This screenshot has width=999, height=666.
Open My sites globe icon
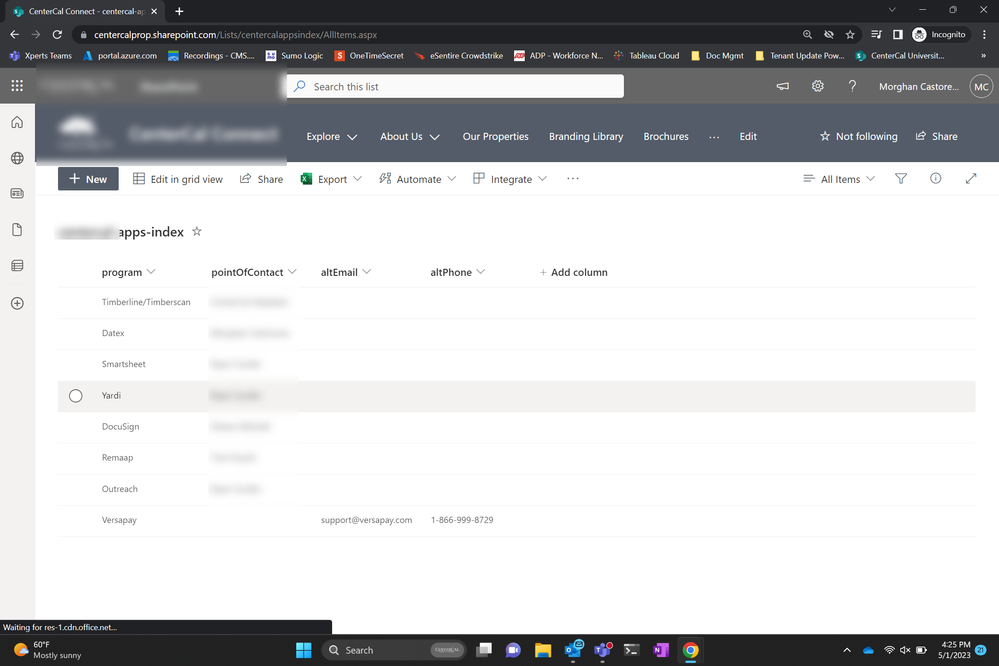point(17,158)
